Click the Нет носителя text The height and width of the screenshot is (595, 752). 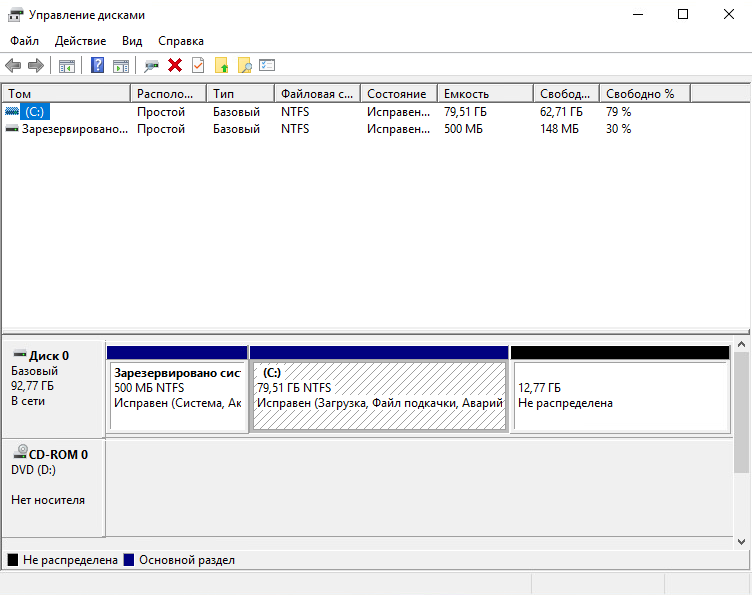pos(48,500)
